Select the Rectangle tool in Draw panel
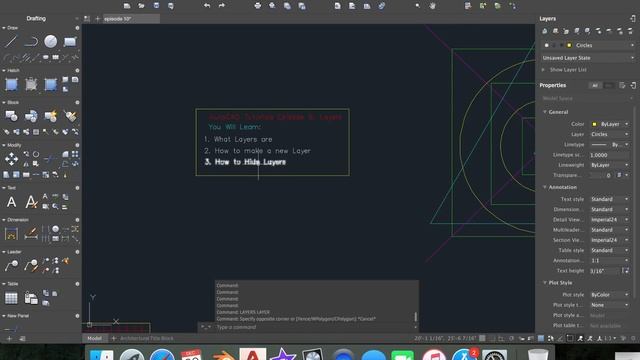 click(x=70, y=41)
